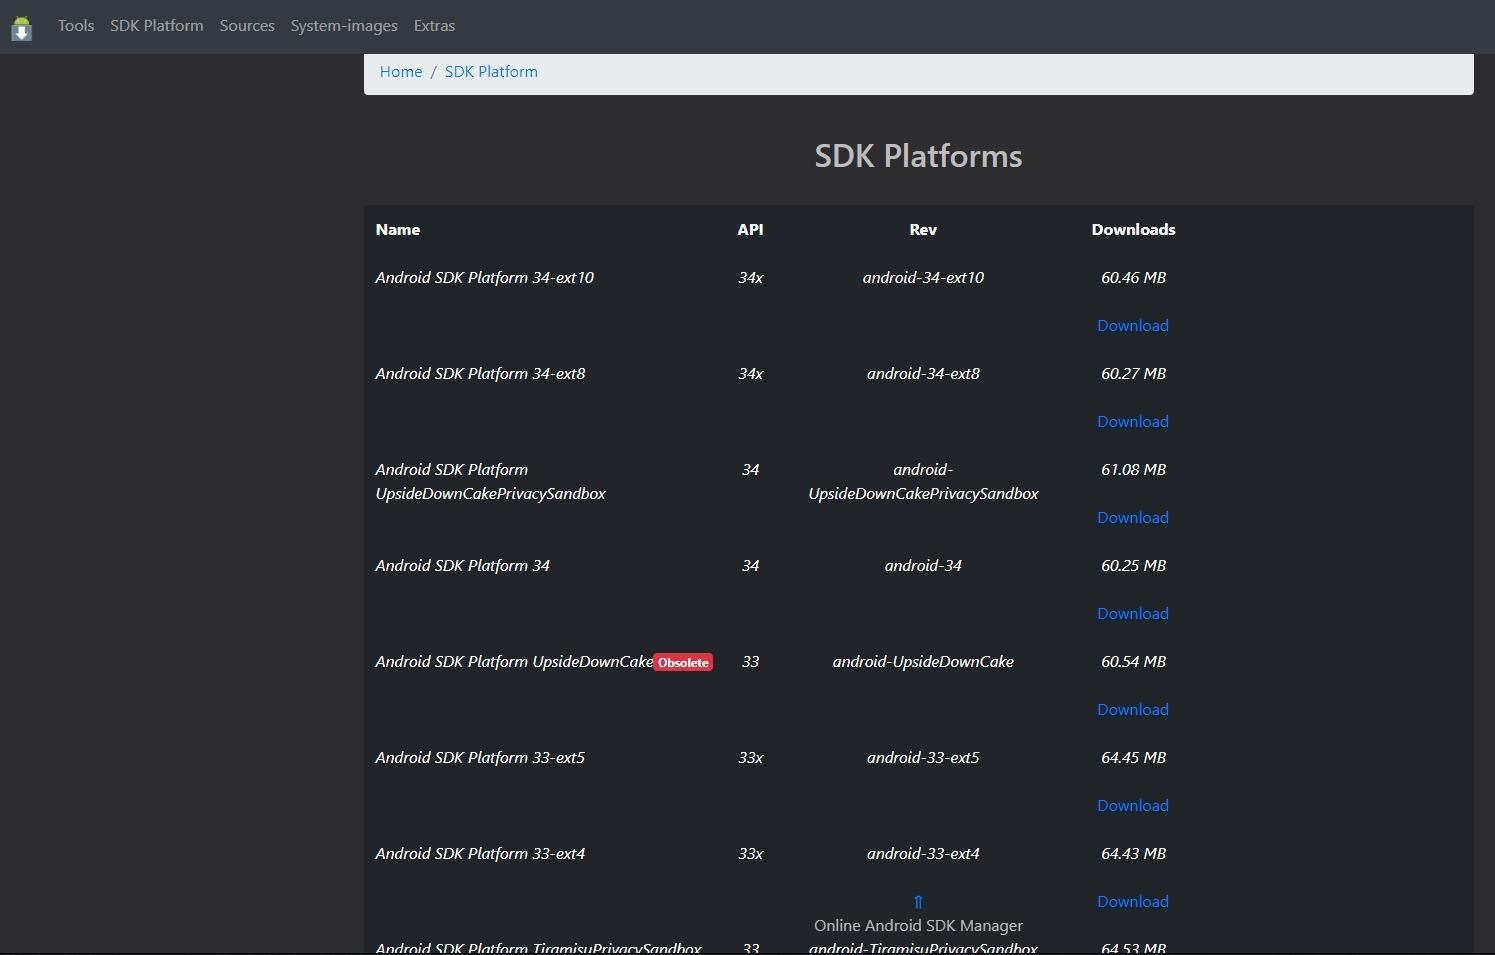Select 'Android SDK Platform 34' name
This screenshot has width=1495, height=955.
click(462, 566)
